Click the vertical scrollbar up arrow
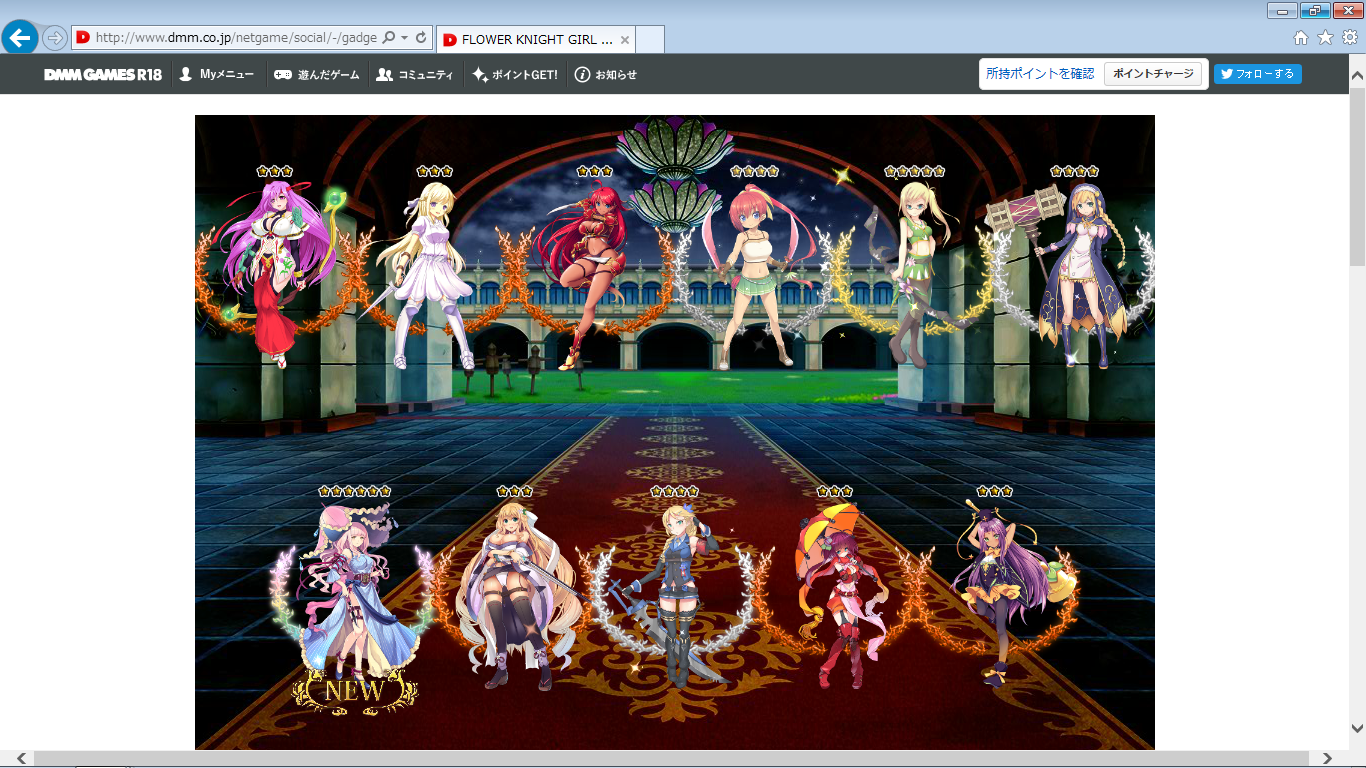This screenshot has width=1366, height=768. 1357,75
